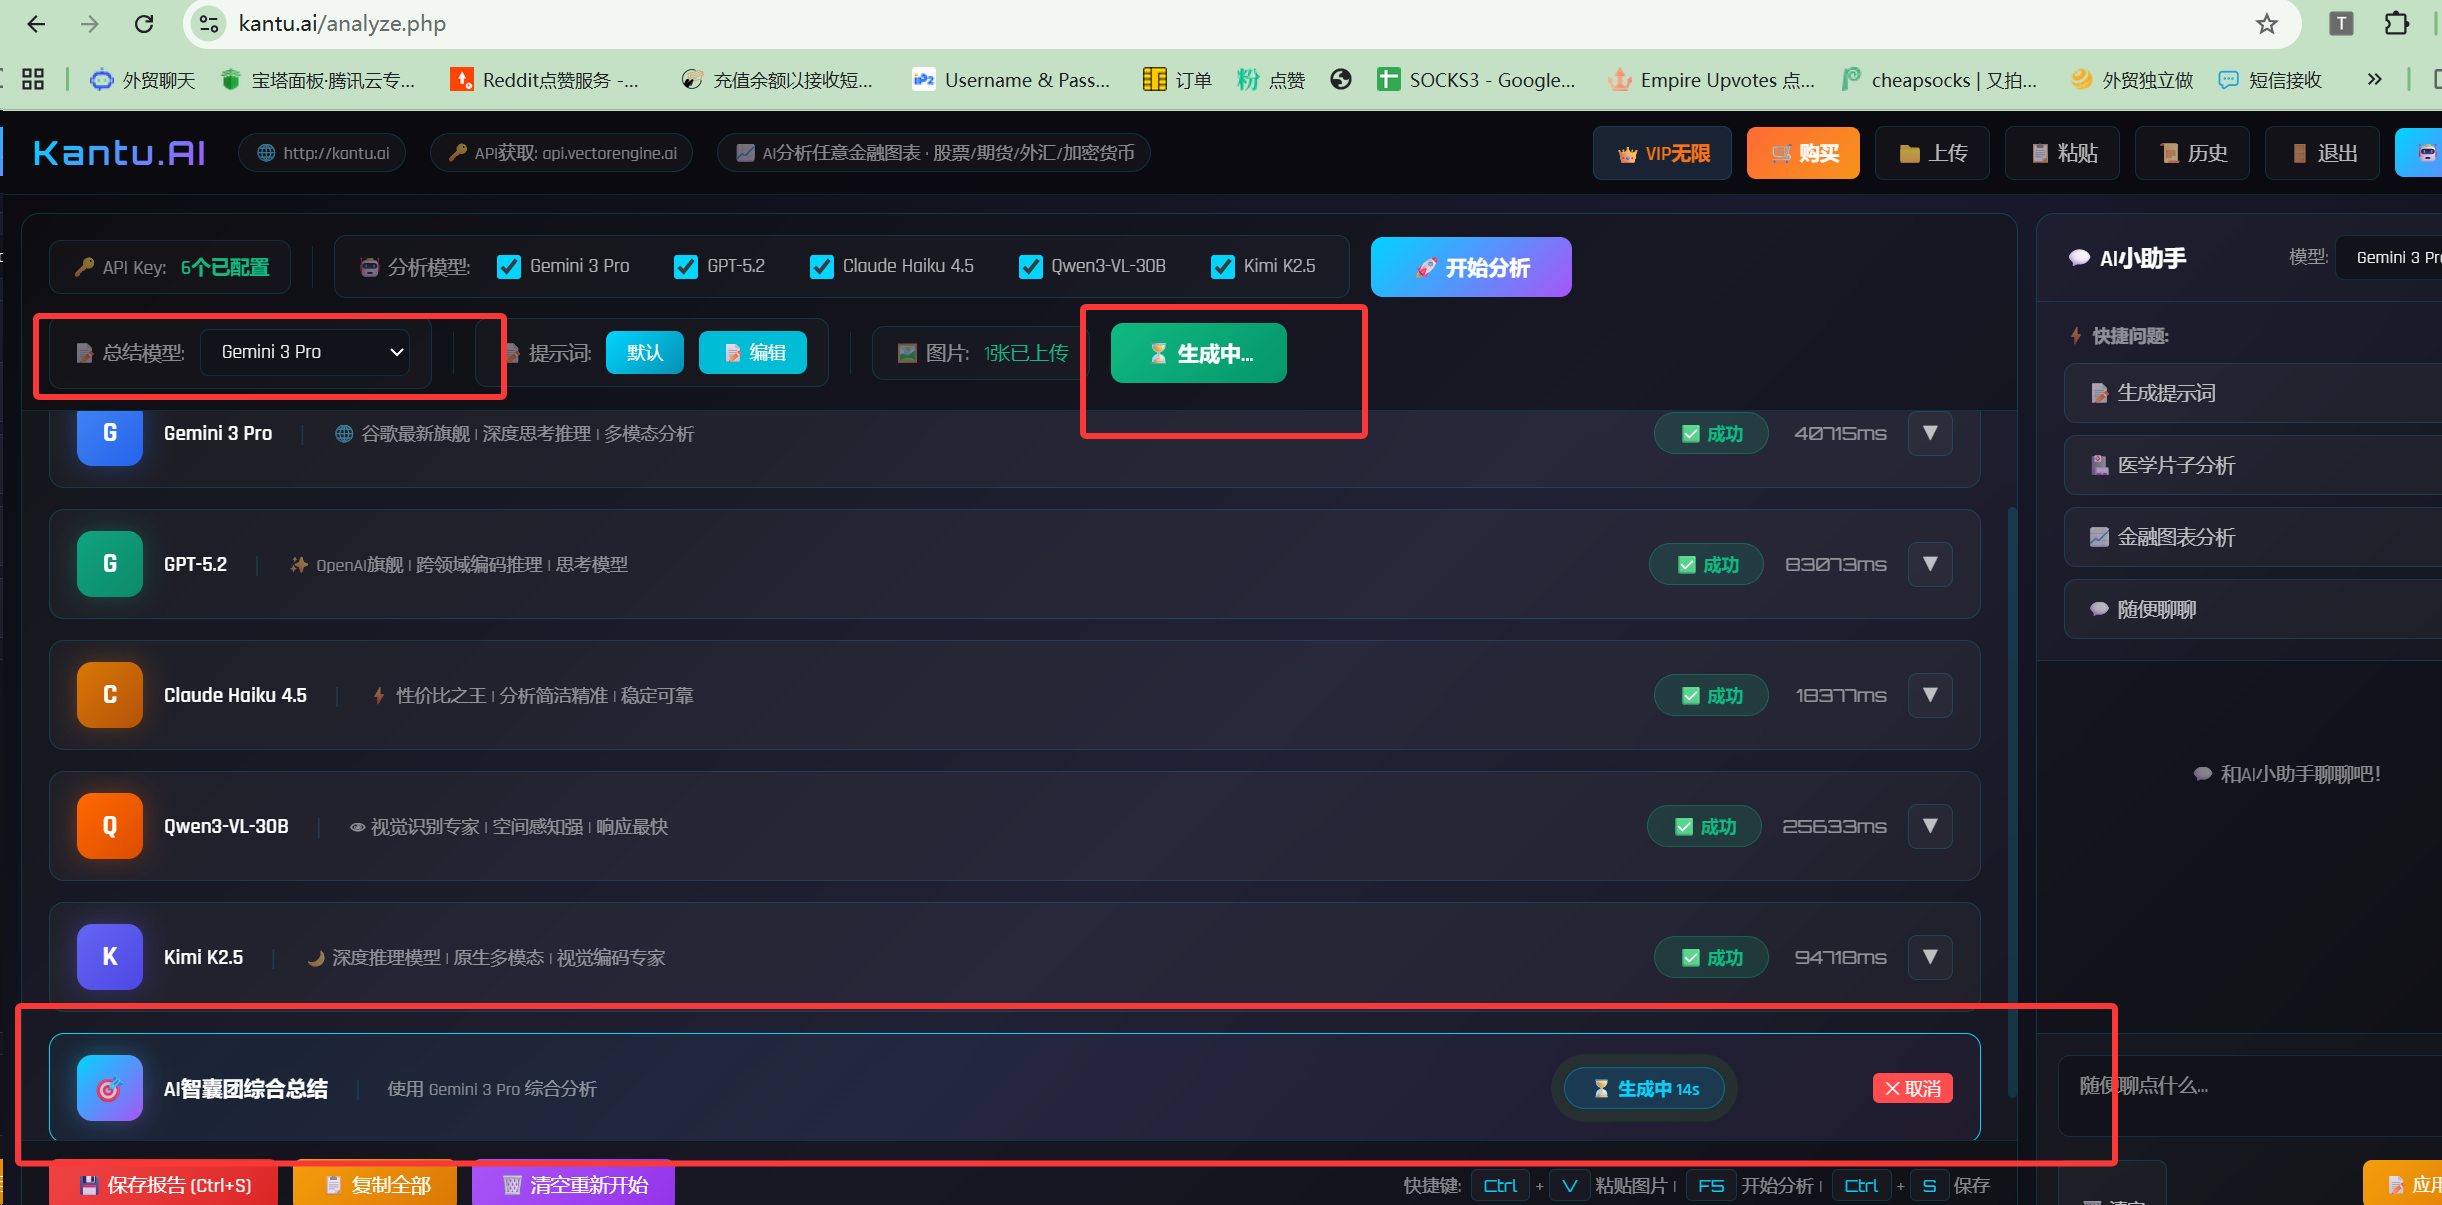The height and width of the screenshot is (1205, 2442).
Task: Expand the Claude Haiku 4.5 result arrow
Action: click(x=1930, y=695)
